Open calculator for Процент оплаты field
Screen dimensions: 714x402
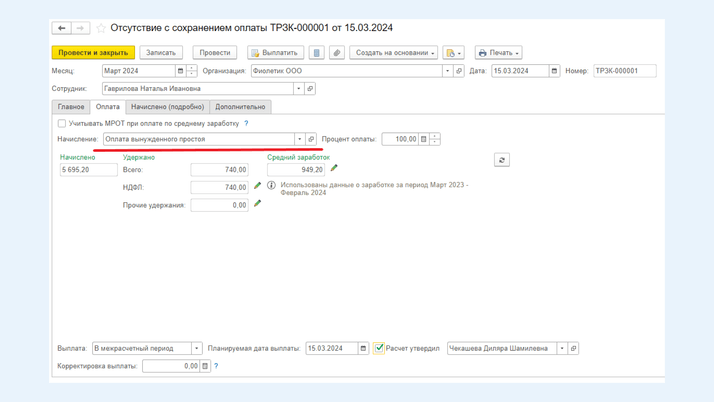pyautogui.click(x=423, y=139)
